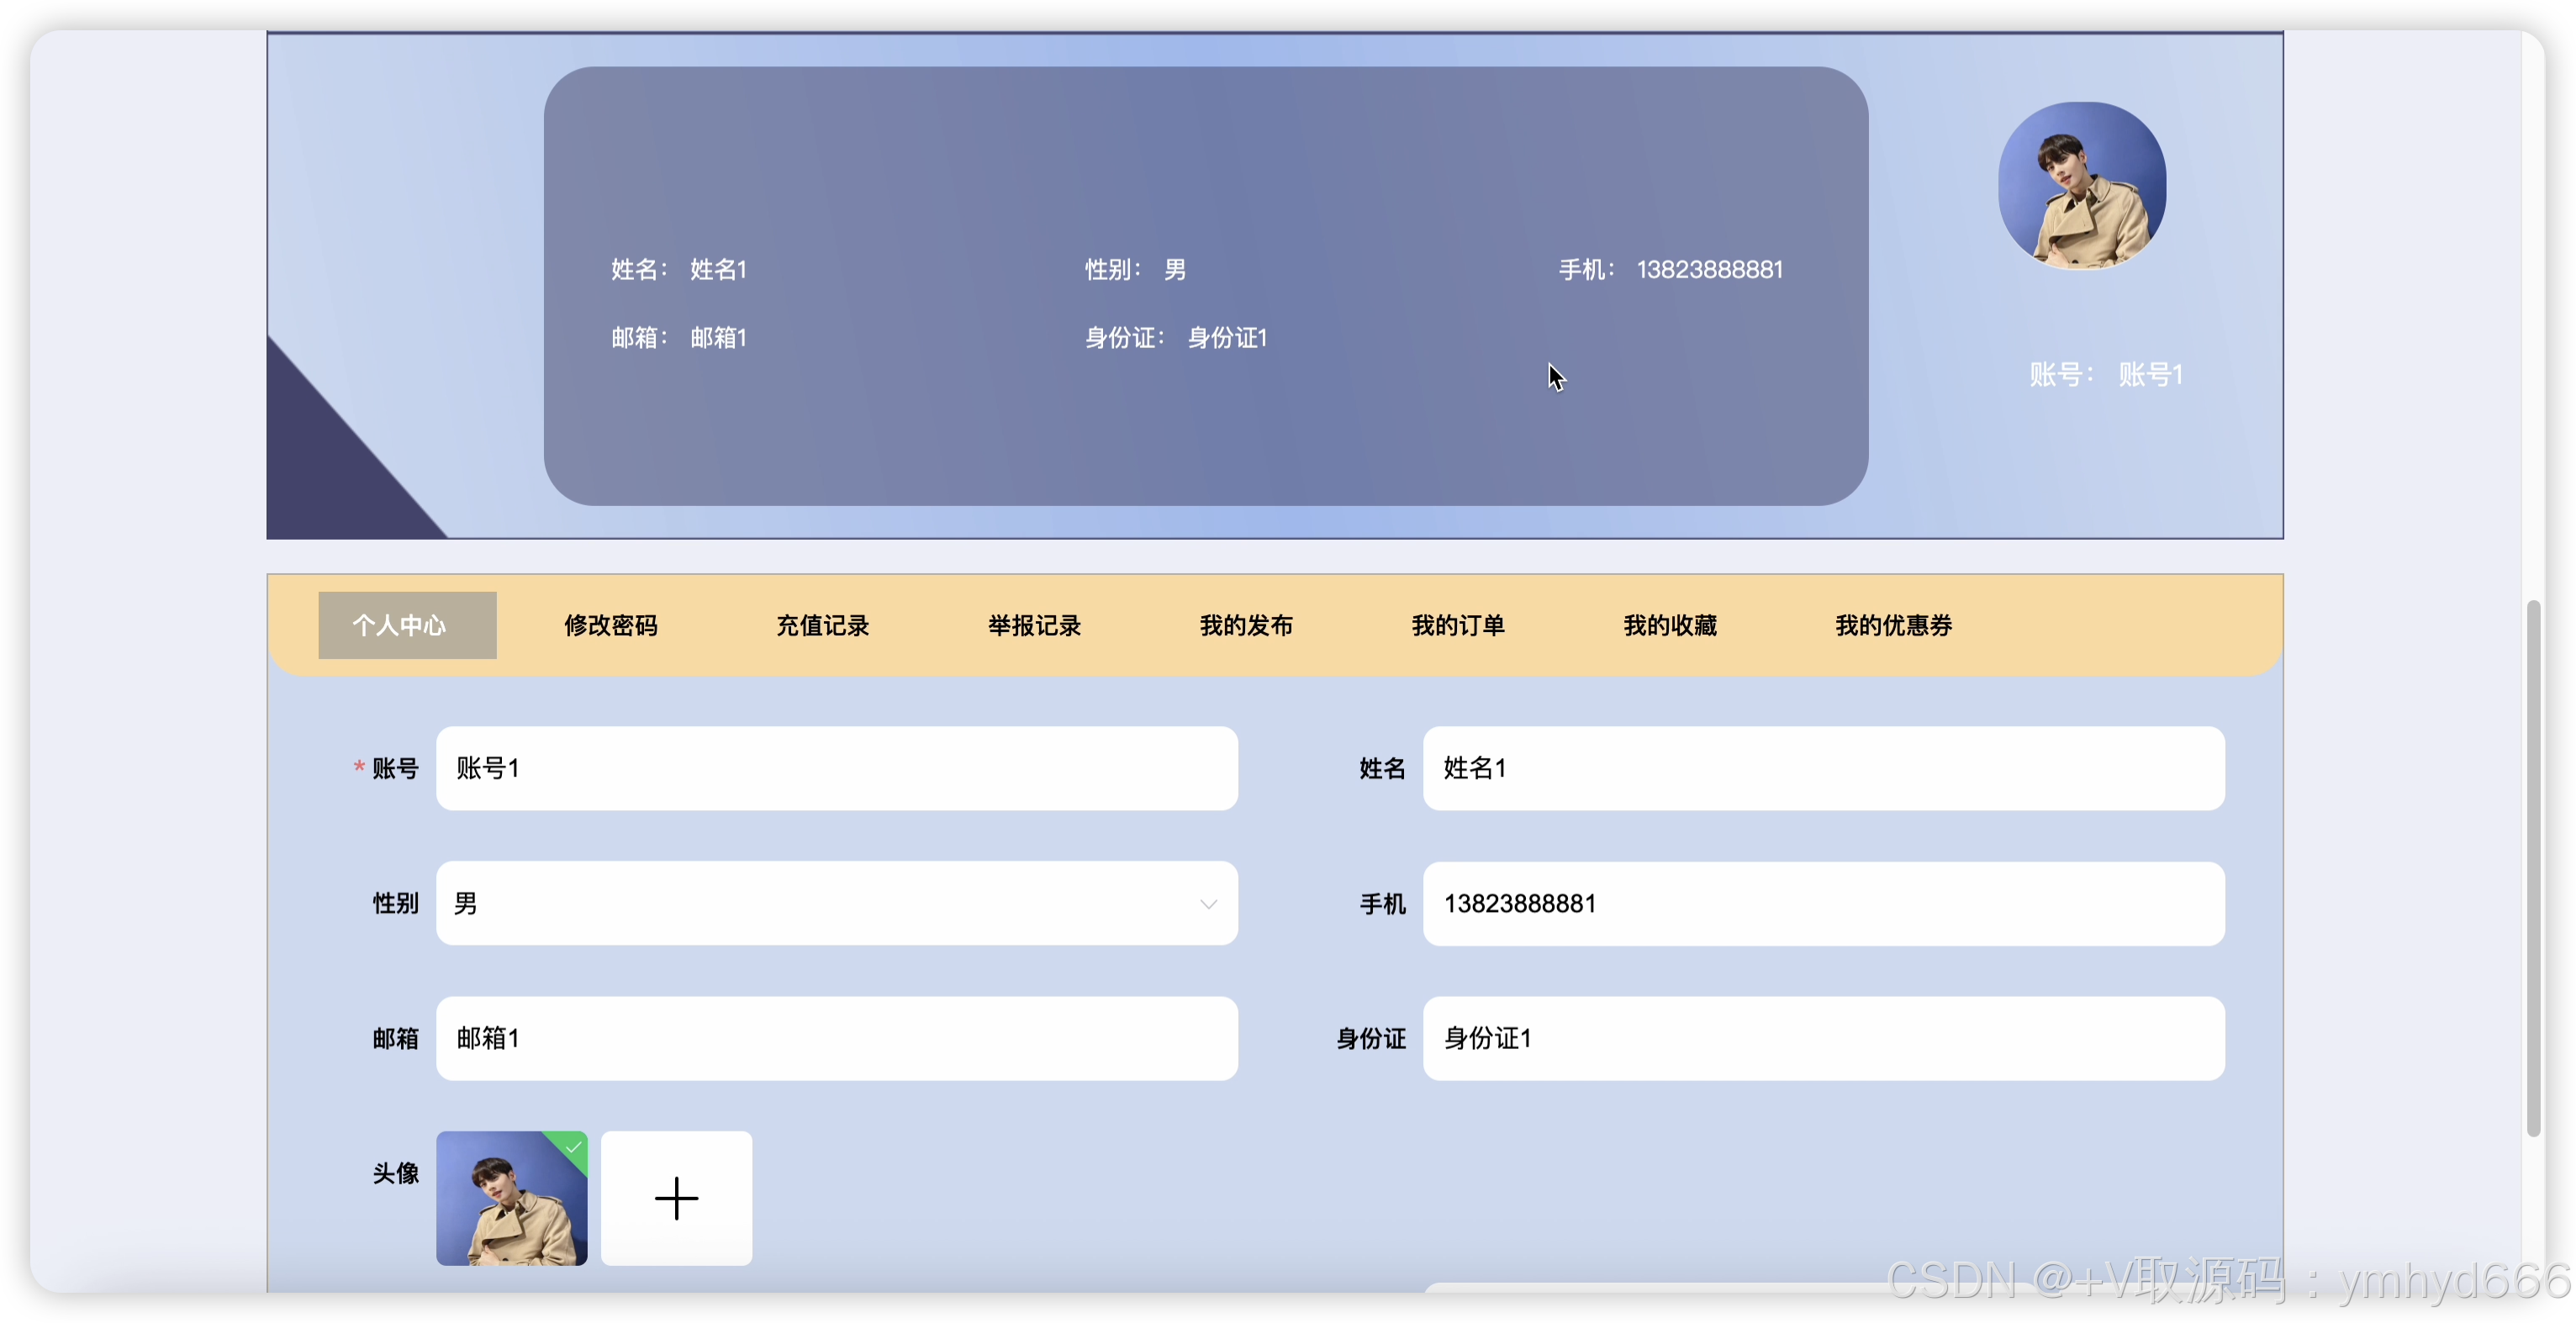Viewport: 2576px width, 1323px height.
Task: Go to the 举报记录 tab
Action: click(x=1034, y=625)
